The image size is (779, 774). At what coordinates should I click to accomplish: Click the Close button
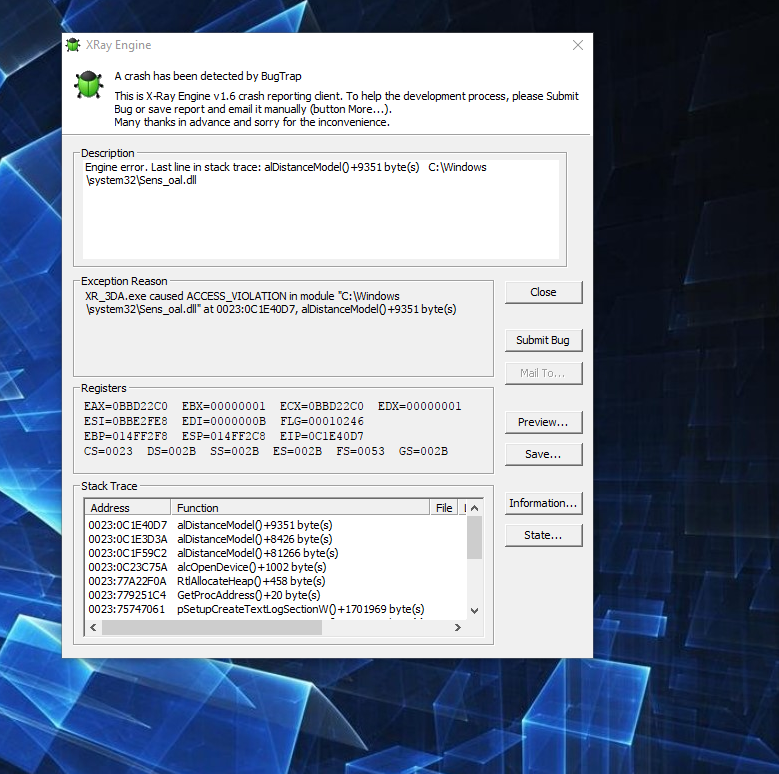coord(543,292)
